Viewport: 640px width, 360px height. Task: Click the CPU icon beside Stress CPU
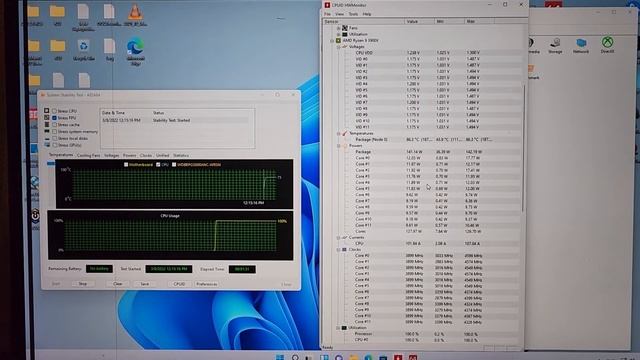47,111
